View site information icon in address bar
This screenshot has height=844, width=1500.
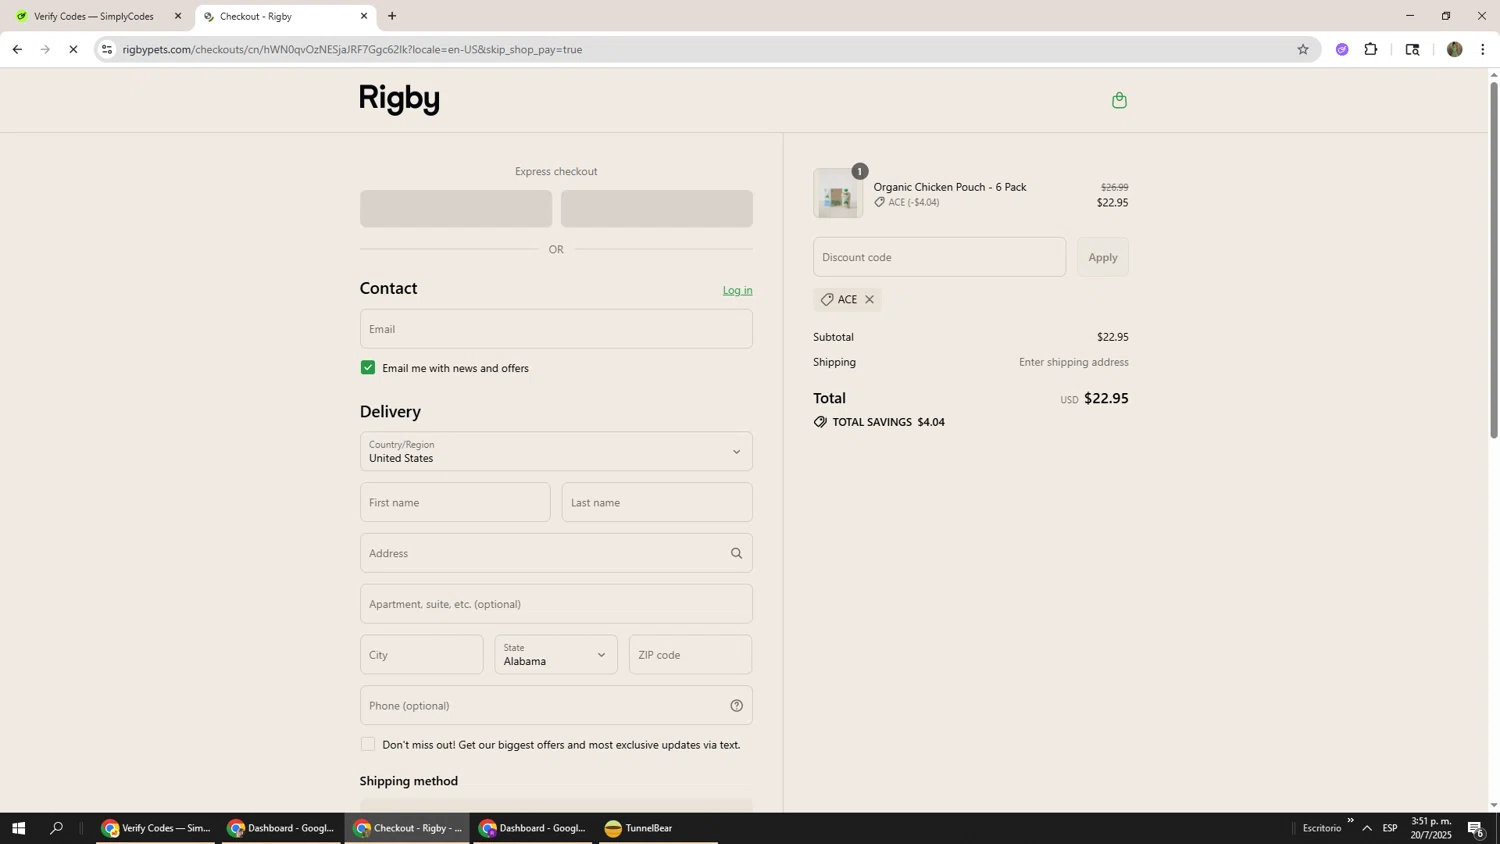click(107, 49)
